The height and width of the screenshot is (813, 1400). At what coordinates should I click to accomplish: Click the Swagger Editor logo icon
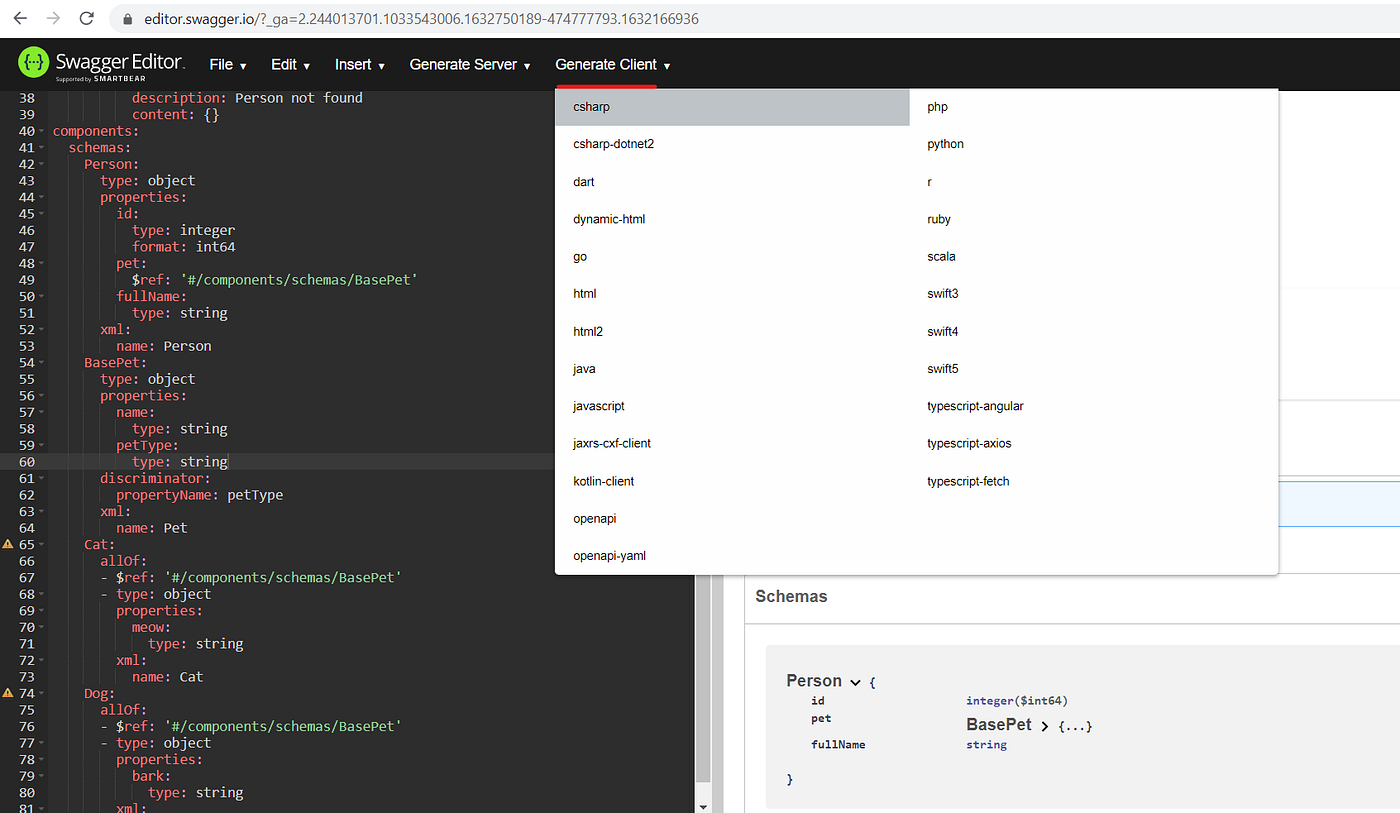tap(33, 63)
